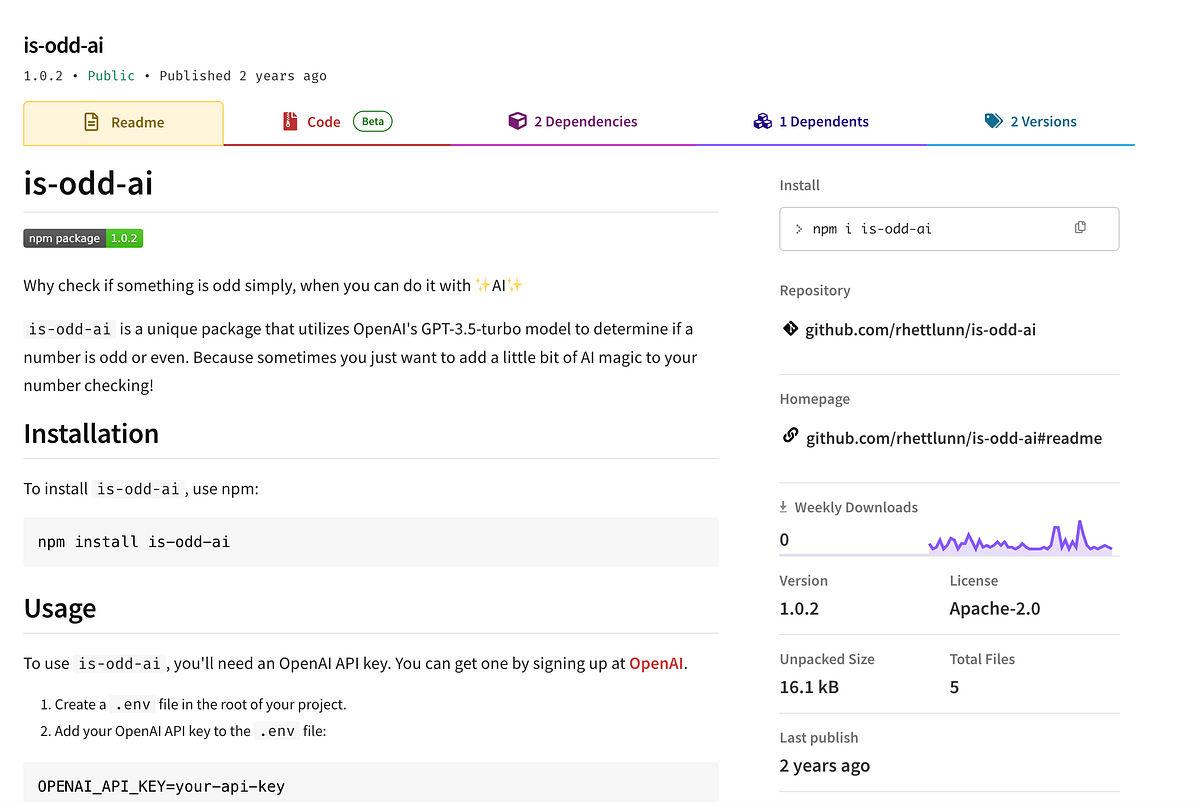Click the Apache-2.0 license value
The image size is (1200, 802).
(995, 608)
